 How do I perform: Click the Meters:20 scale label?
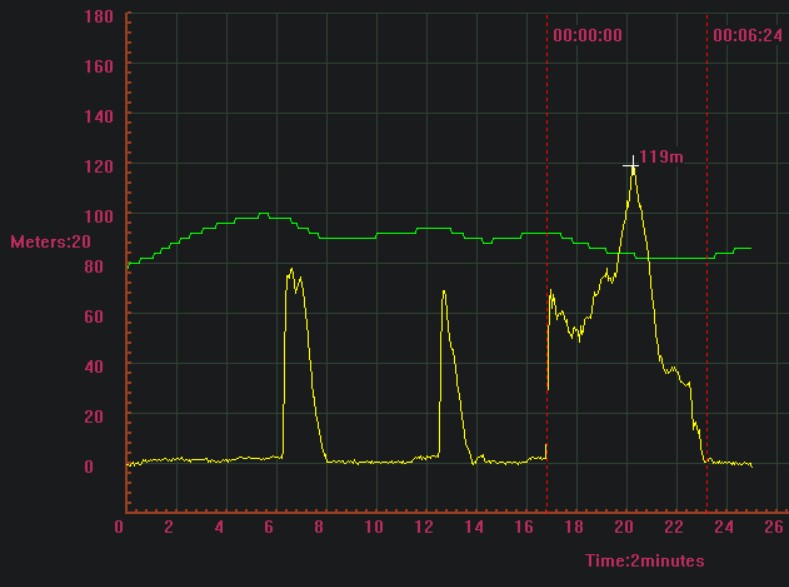[x=50, y=241]
